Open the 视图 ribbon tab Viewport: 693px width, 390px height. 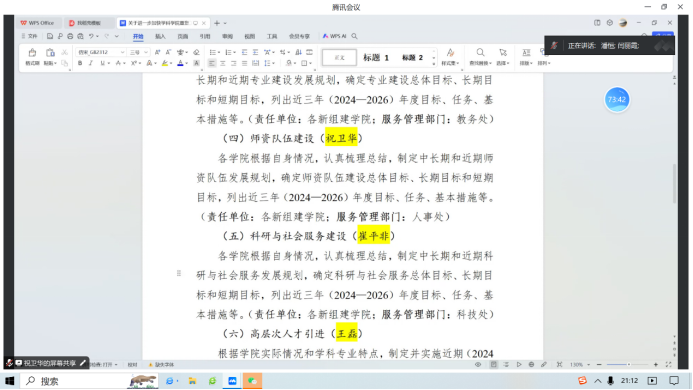(250, 36)
